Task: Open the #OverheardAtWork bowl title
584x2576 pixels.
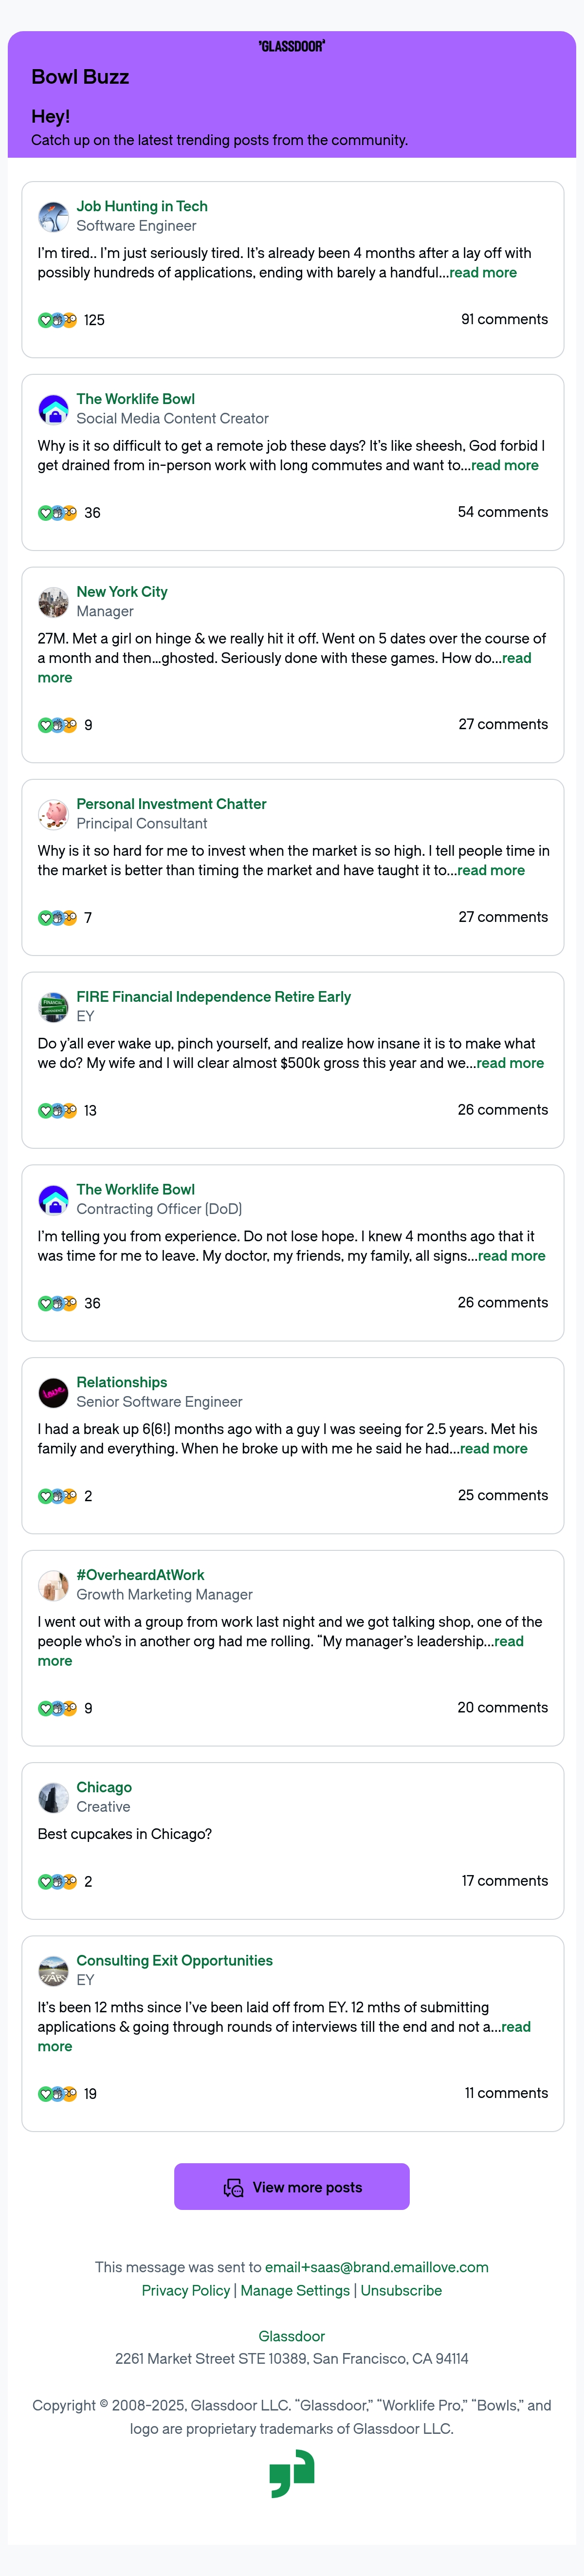Action: [140, 1575]
